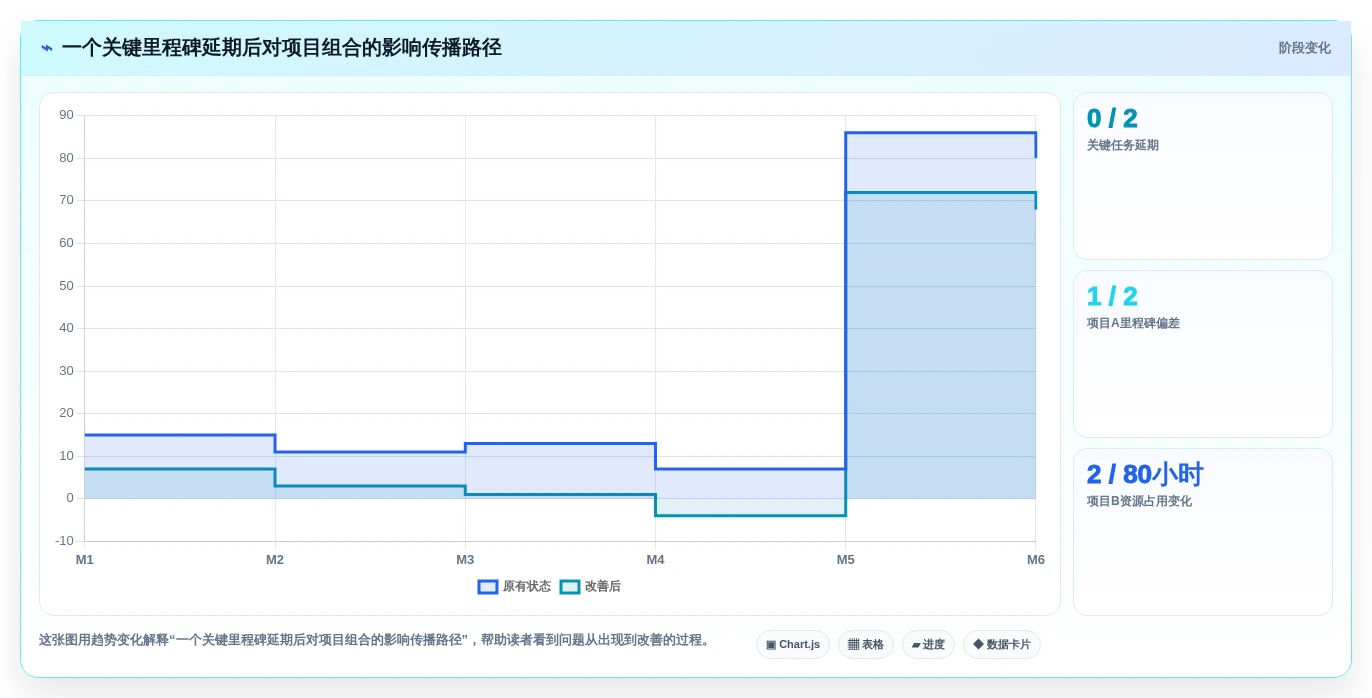1372x698 pixels.
Task: Click the M6 x-axis label
Action: point(1036,560)
